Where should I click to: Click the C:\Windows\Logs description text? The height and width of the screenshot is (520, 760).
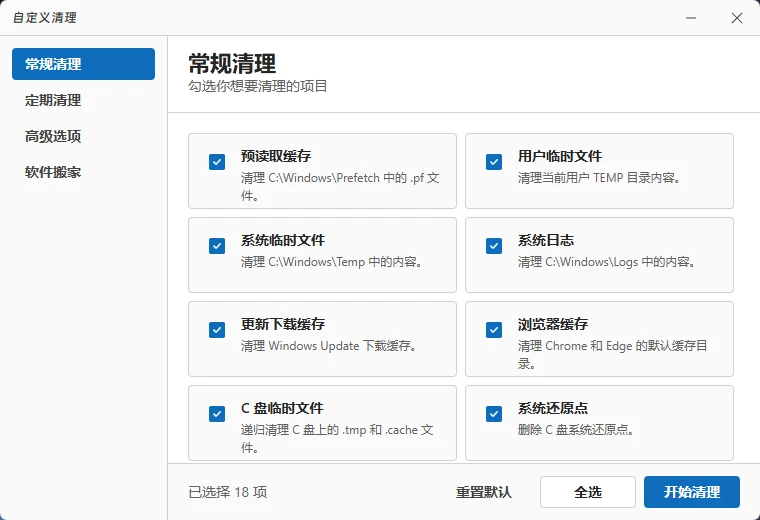coord(607,262)
